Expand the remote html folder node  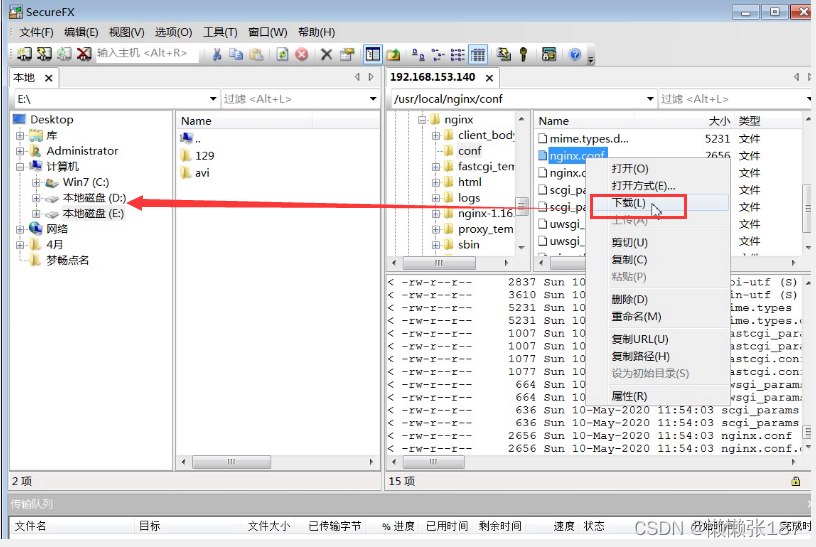(x=436, y=183)
